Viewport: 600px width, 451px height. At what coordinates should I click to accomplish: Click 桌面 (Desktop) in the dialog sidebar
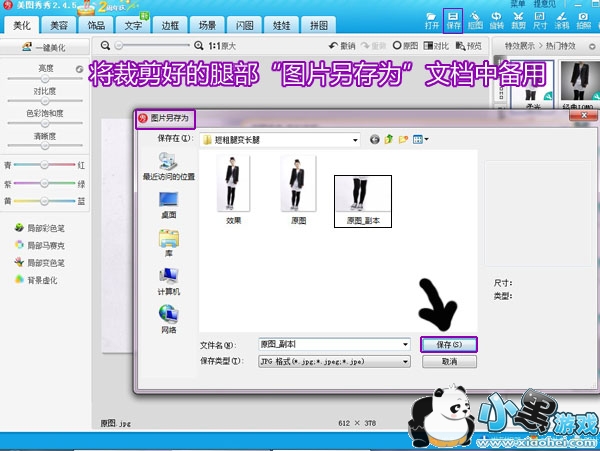[168, 205]
